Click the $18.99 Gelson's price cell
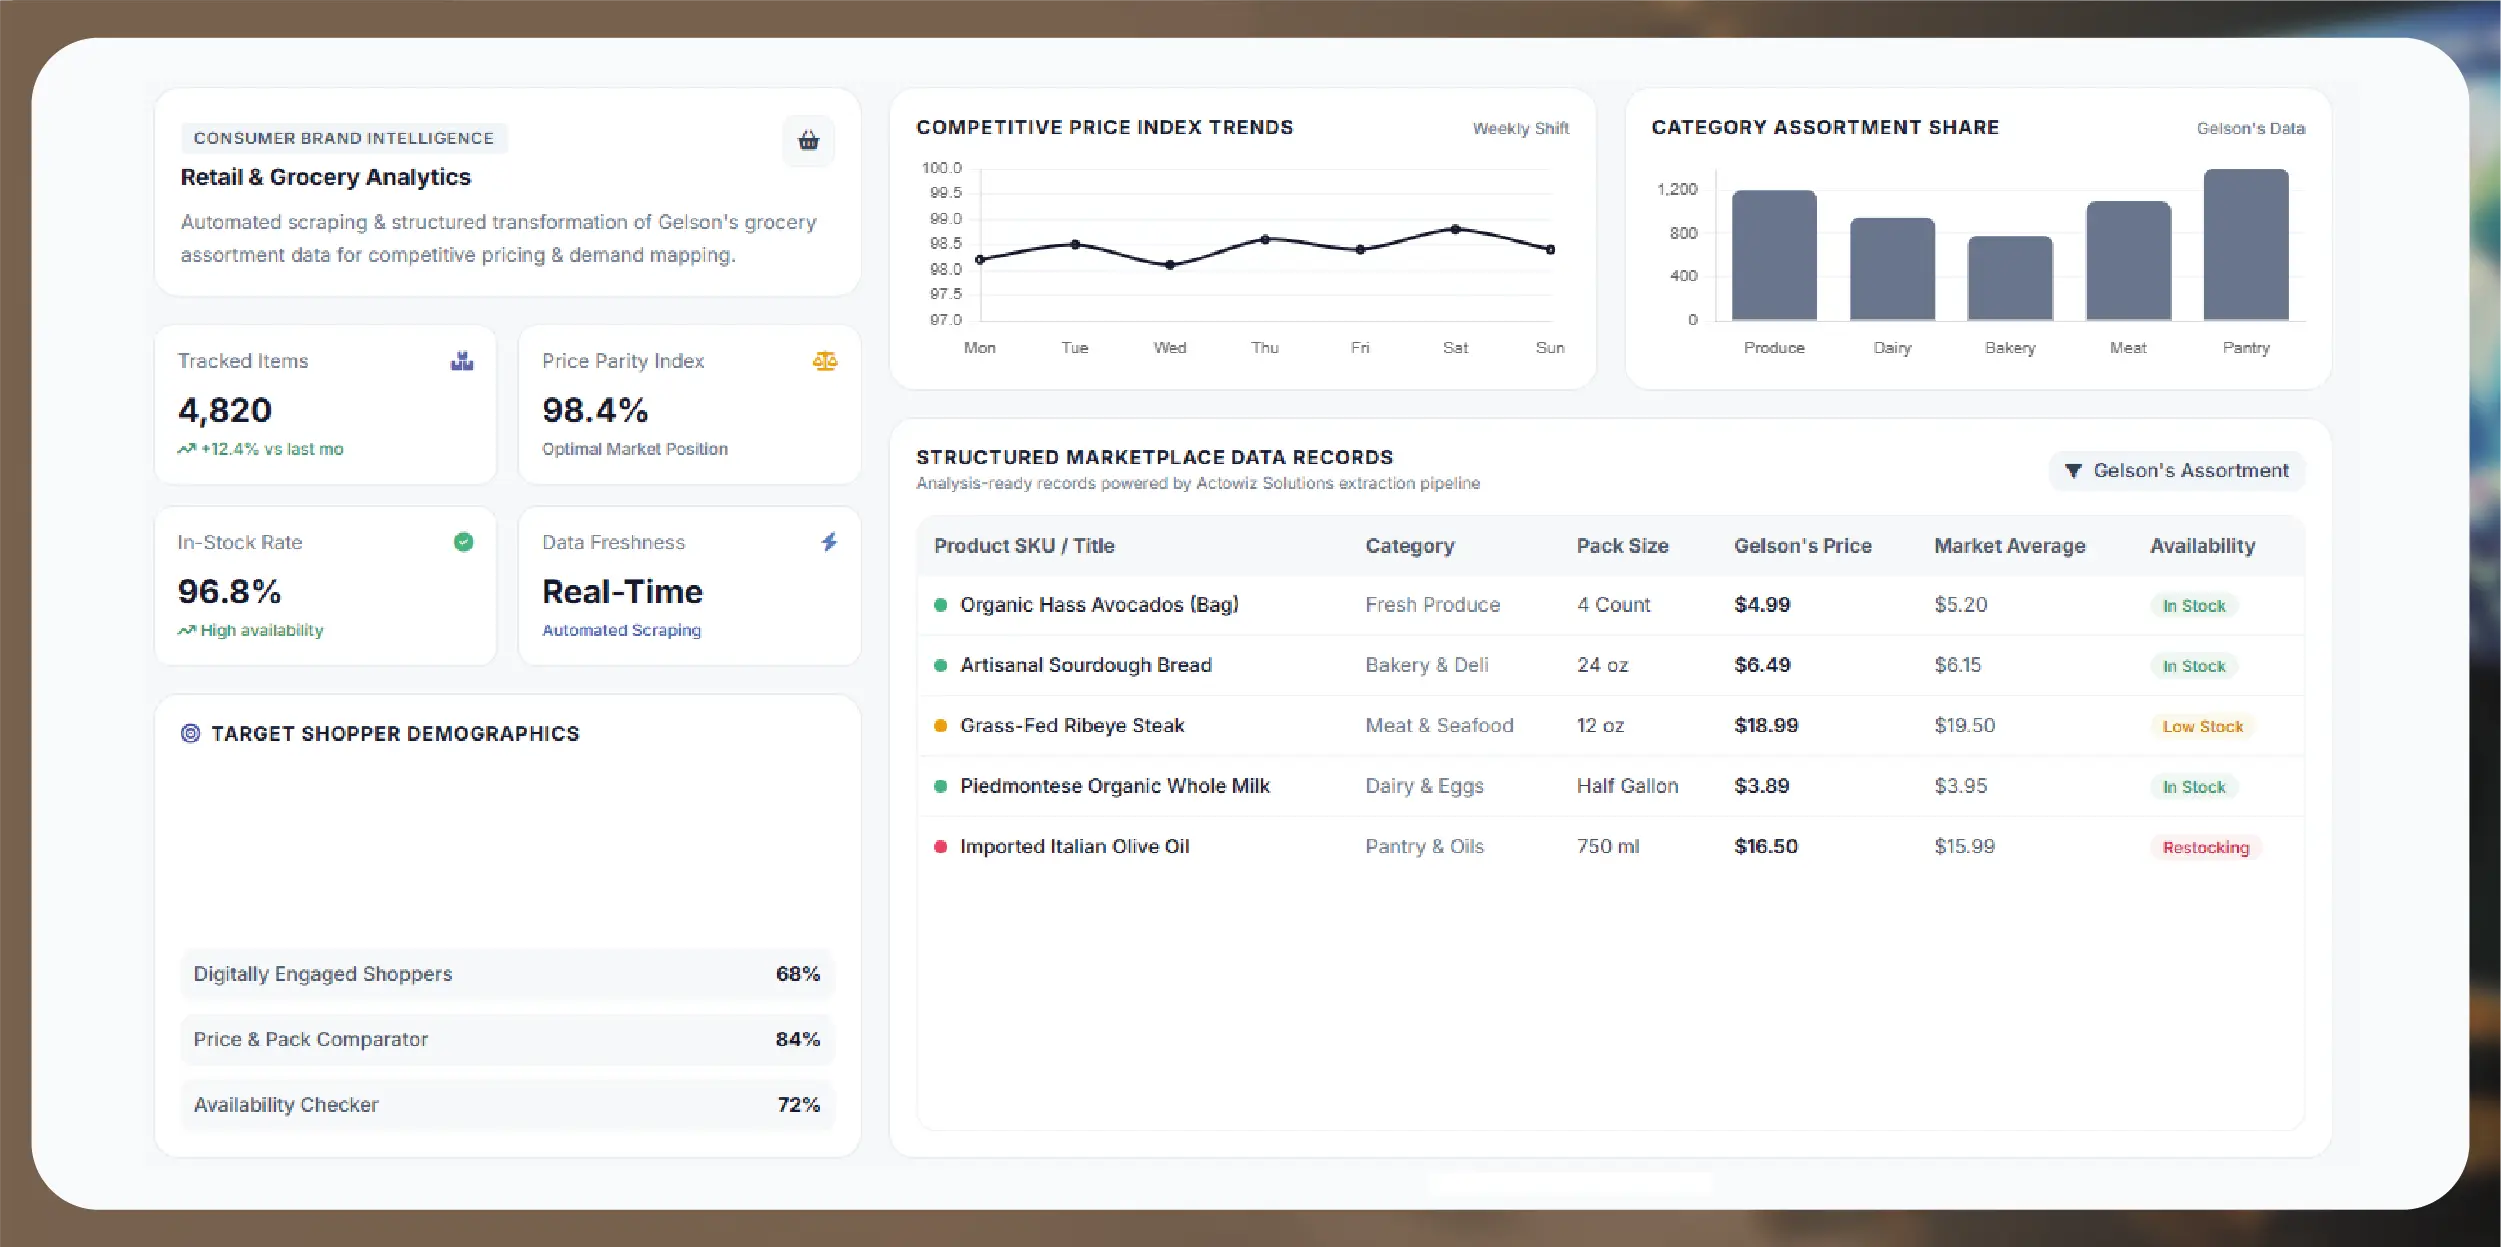Viewport: 2501px width, 1248px height. pos(1766,726)
